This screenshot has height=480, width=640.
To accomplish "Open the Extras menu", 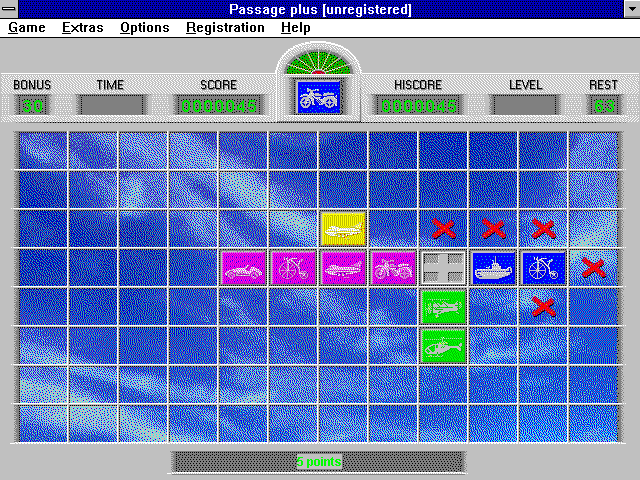I will click(82, 27).
